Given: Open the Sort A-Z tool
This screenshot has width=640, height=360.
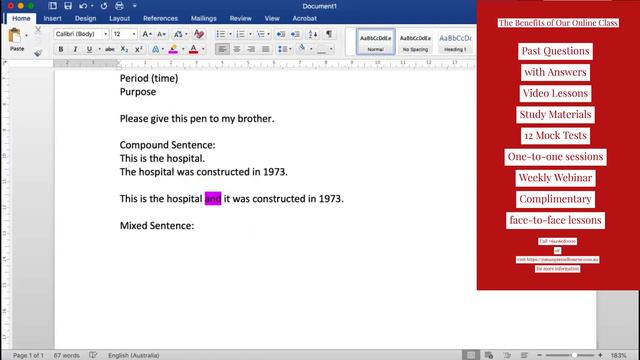Looking at the screenshot, I should [313, 34].
